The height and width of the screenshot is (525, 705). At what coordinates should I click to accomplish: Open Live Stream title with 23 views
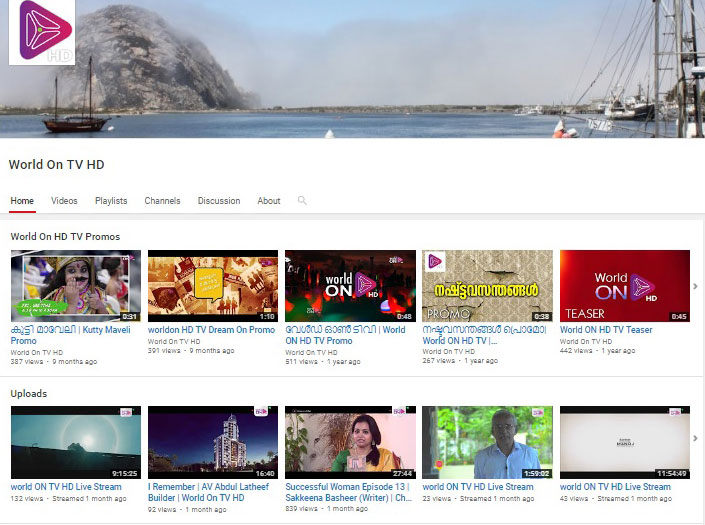click(478, 487)
